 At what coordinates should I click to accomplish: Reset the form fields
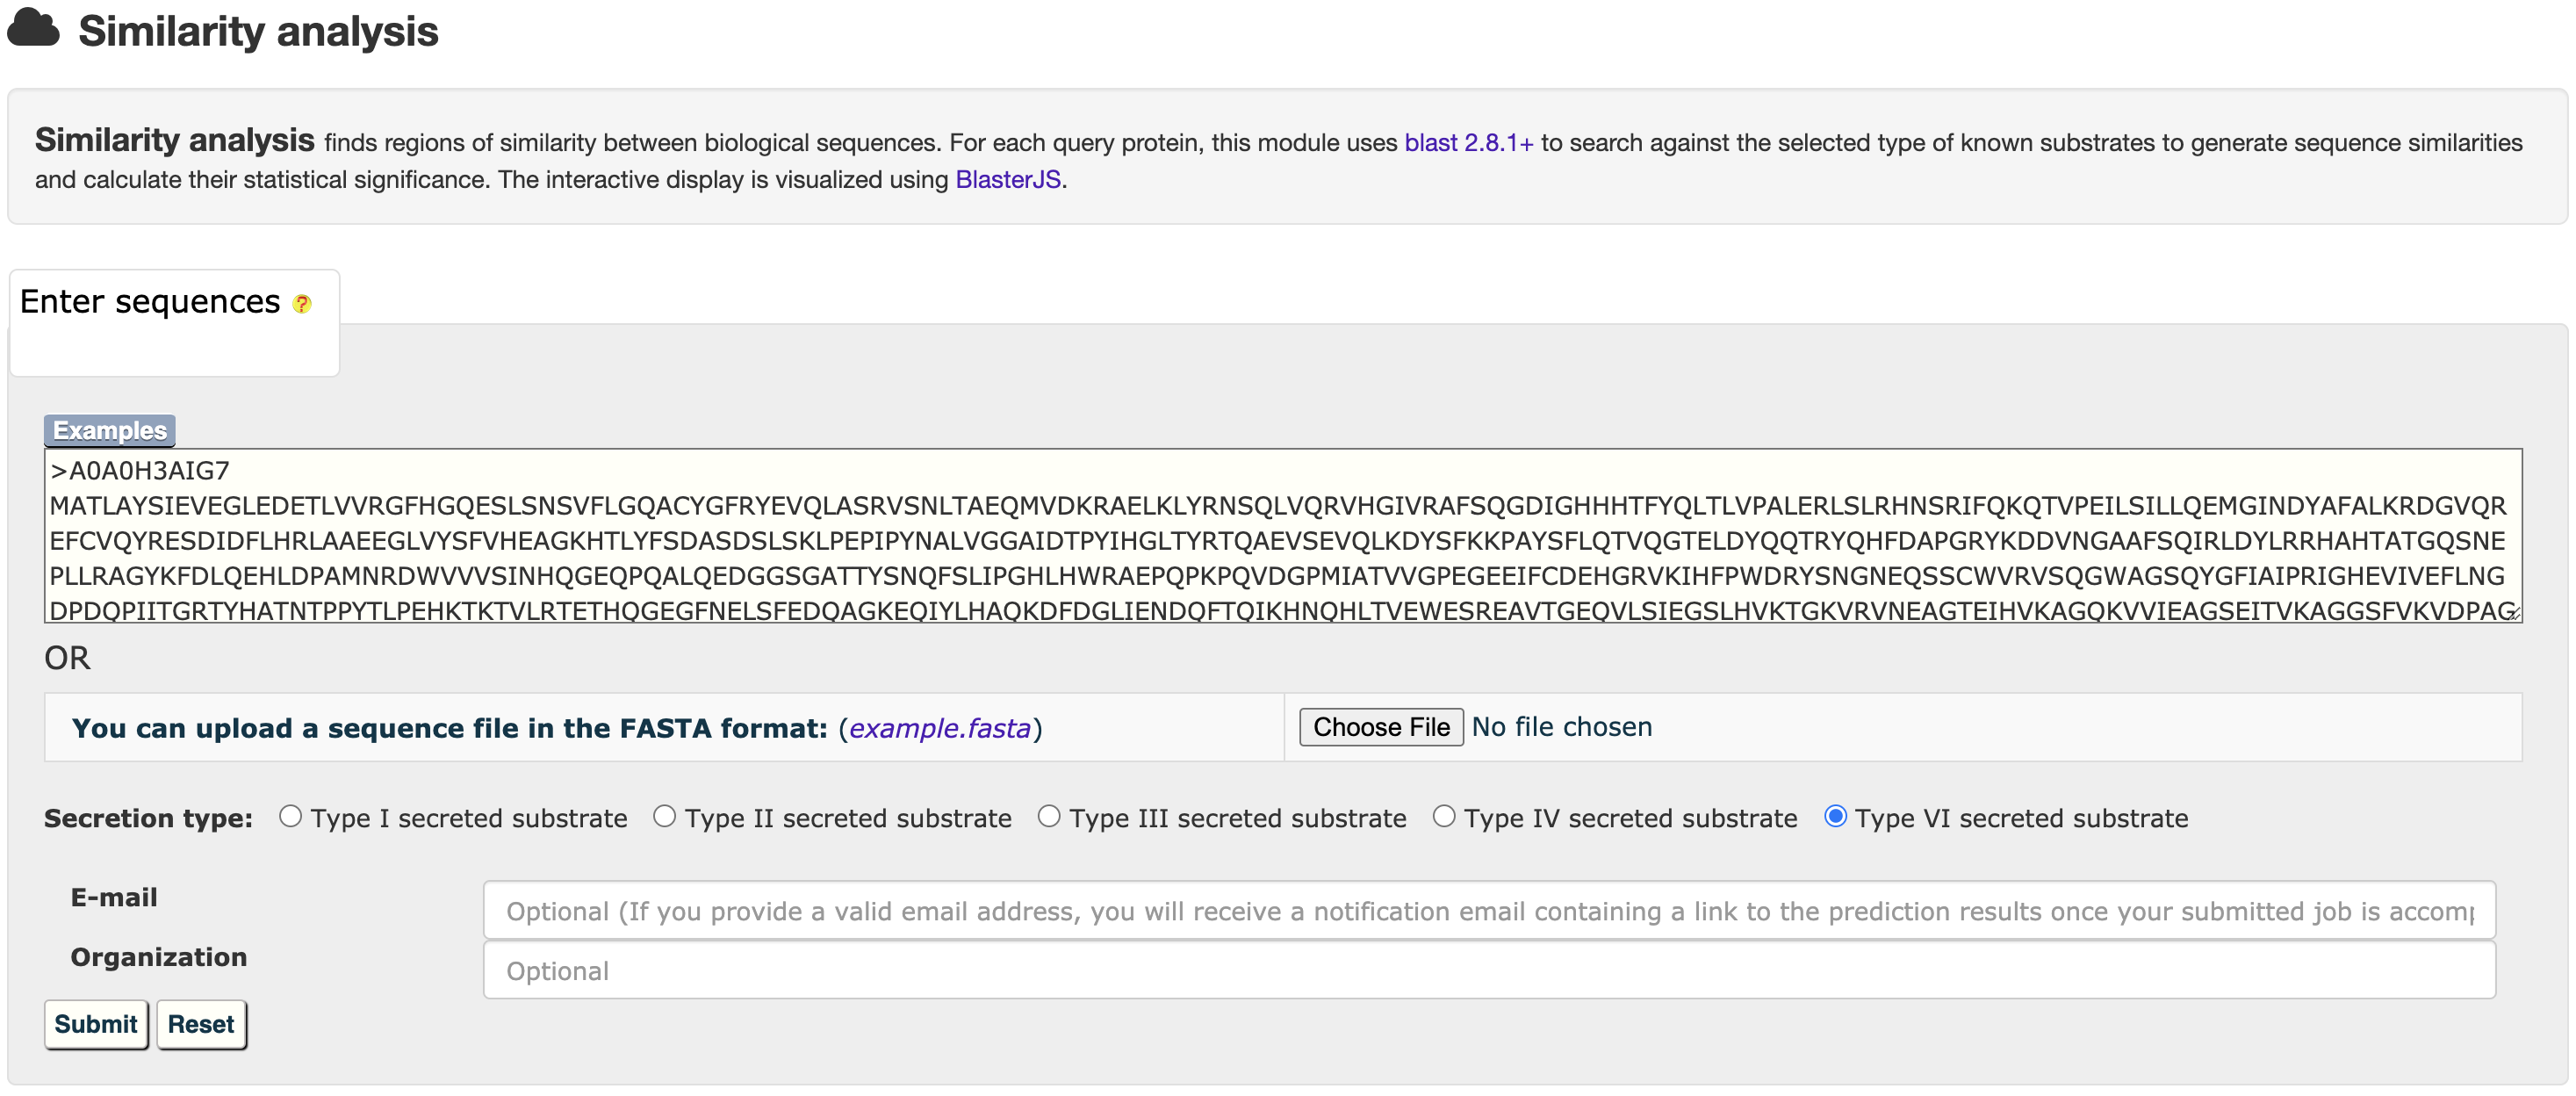201,1025
